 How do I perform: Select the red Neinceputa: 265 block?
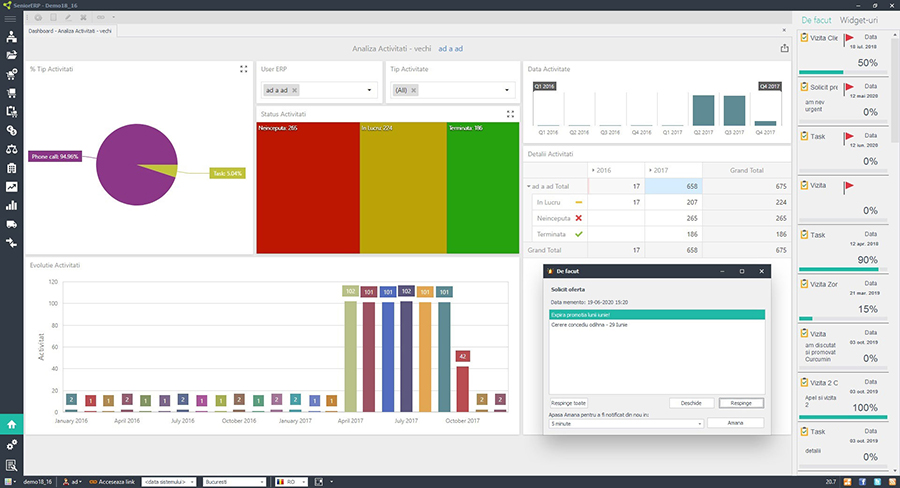point(308,188)
